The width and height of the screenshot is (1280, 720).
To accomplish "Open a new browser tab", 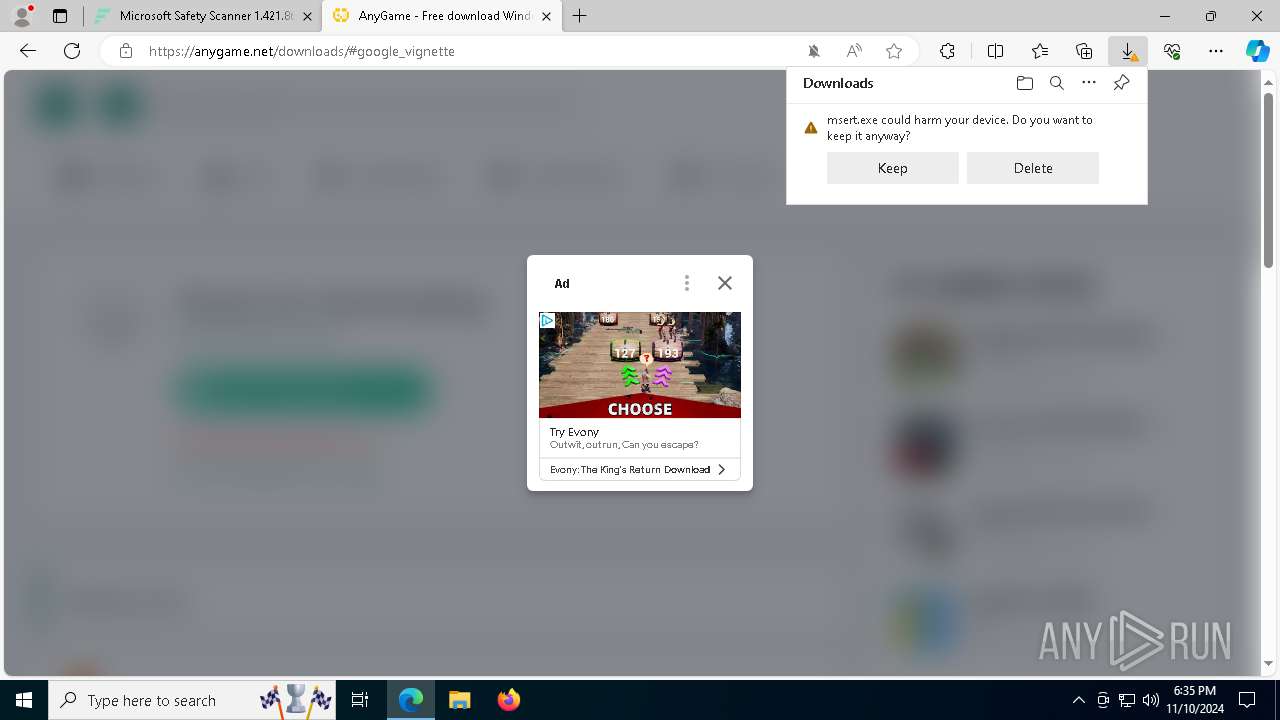I will pyautogui.click(x=579, y=16).
